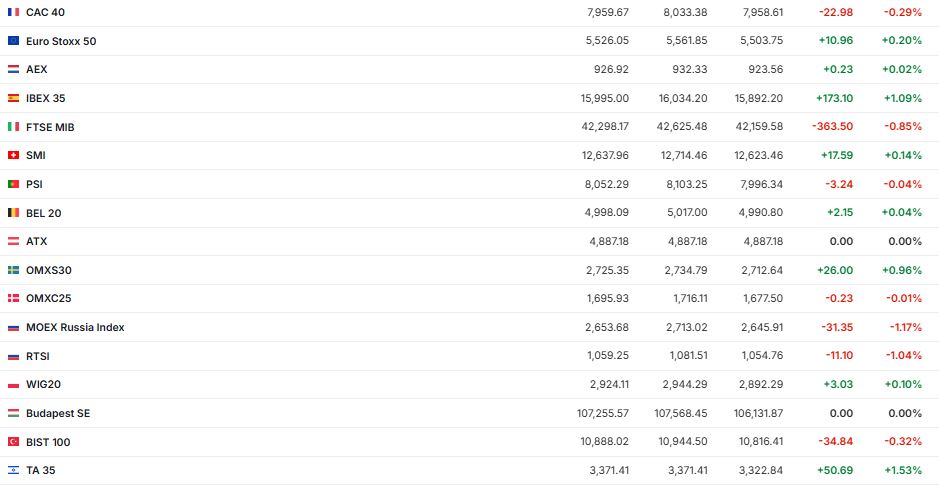Click the Israel flag next to TA 35
This screenshot has height=487, width=939.
pyautogui.click(x=13, y=470)
